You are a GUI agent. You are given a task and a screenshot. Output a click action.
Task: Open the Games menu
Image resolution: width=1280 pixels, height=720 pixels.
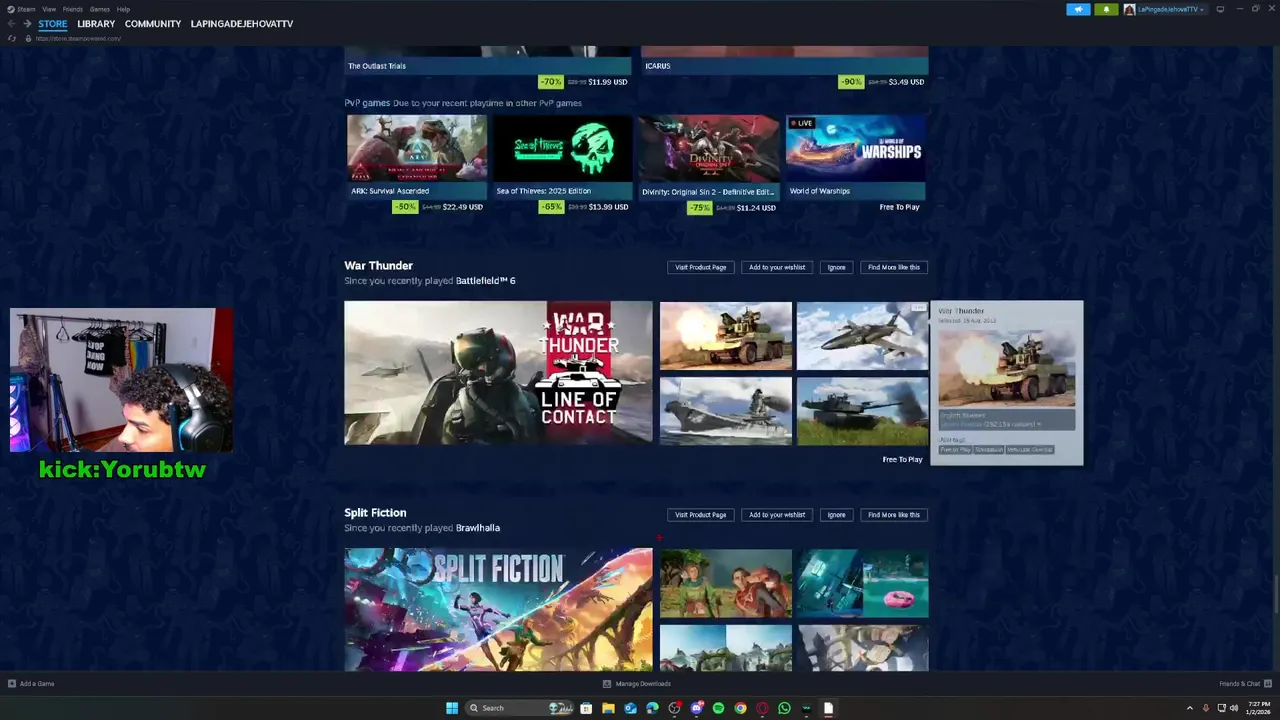coord(100,9)
